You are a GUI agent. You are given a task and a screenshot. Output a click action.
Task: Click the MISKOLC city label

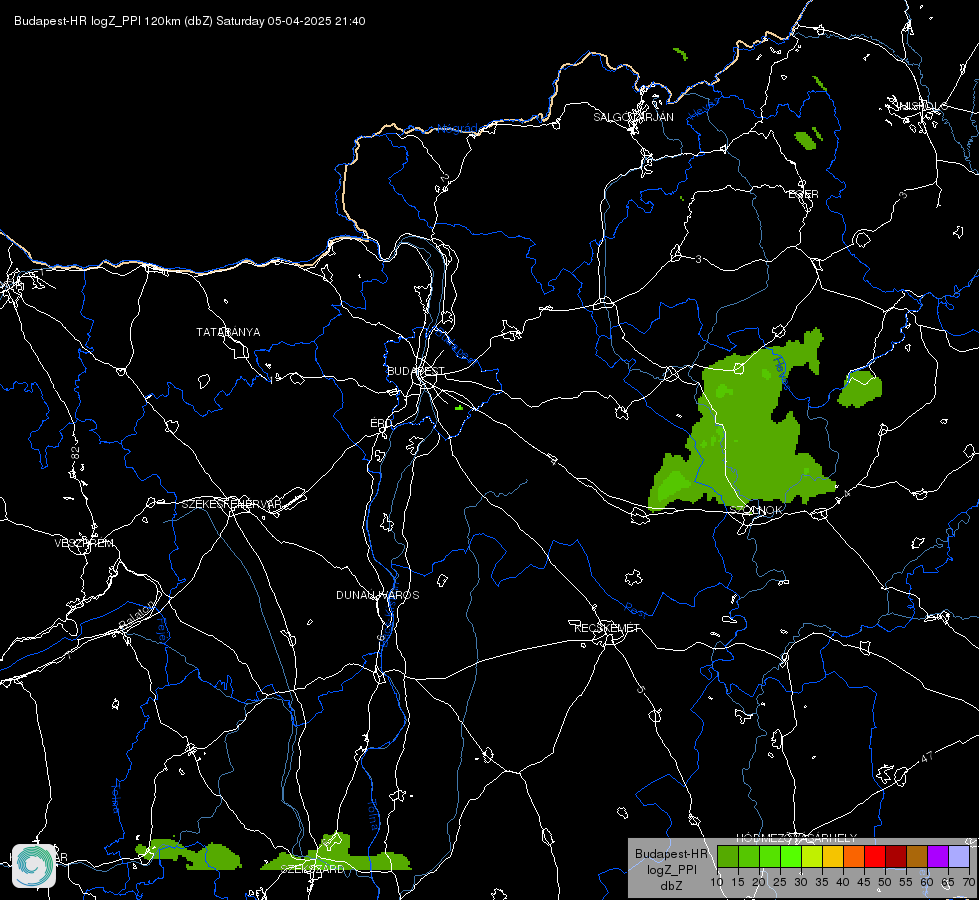pyautogui.click(x=920, y=106)
